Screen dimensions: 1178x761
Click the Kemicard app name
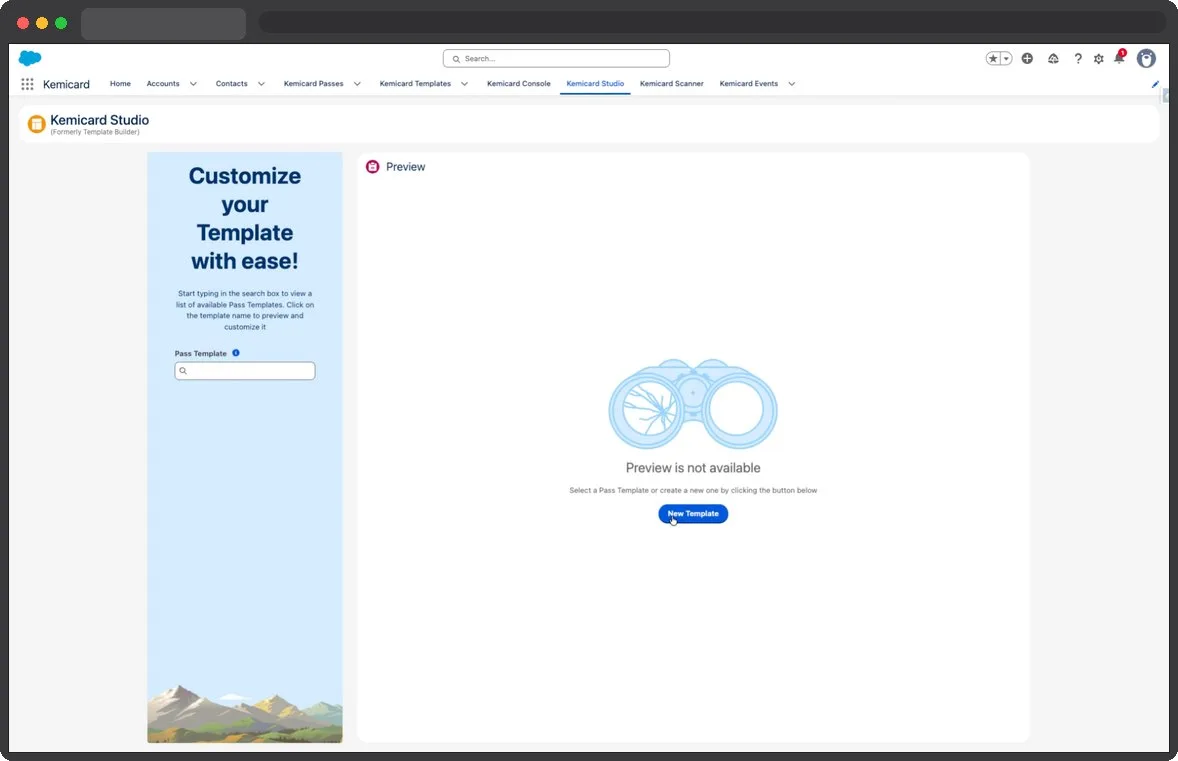point(66,84)
